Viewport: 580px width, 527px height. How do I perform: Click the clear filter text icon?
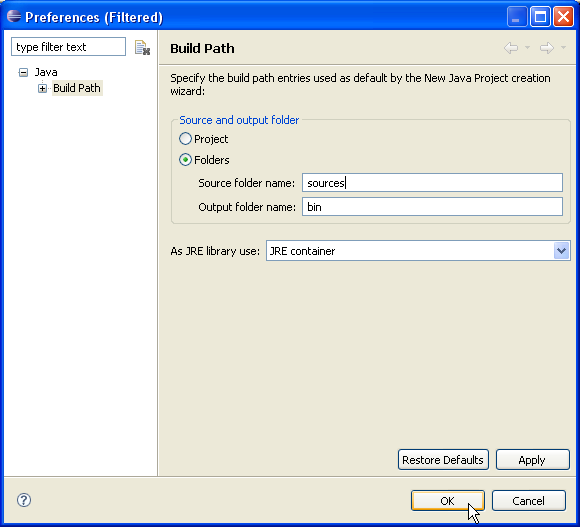point(142,48)
